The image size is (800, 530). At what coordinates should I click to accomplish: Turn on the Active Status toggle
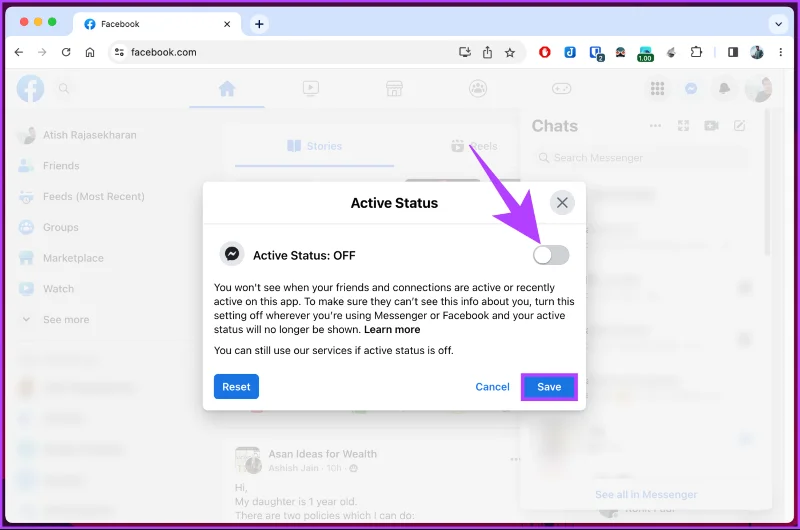pos(551,255)
